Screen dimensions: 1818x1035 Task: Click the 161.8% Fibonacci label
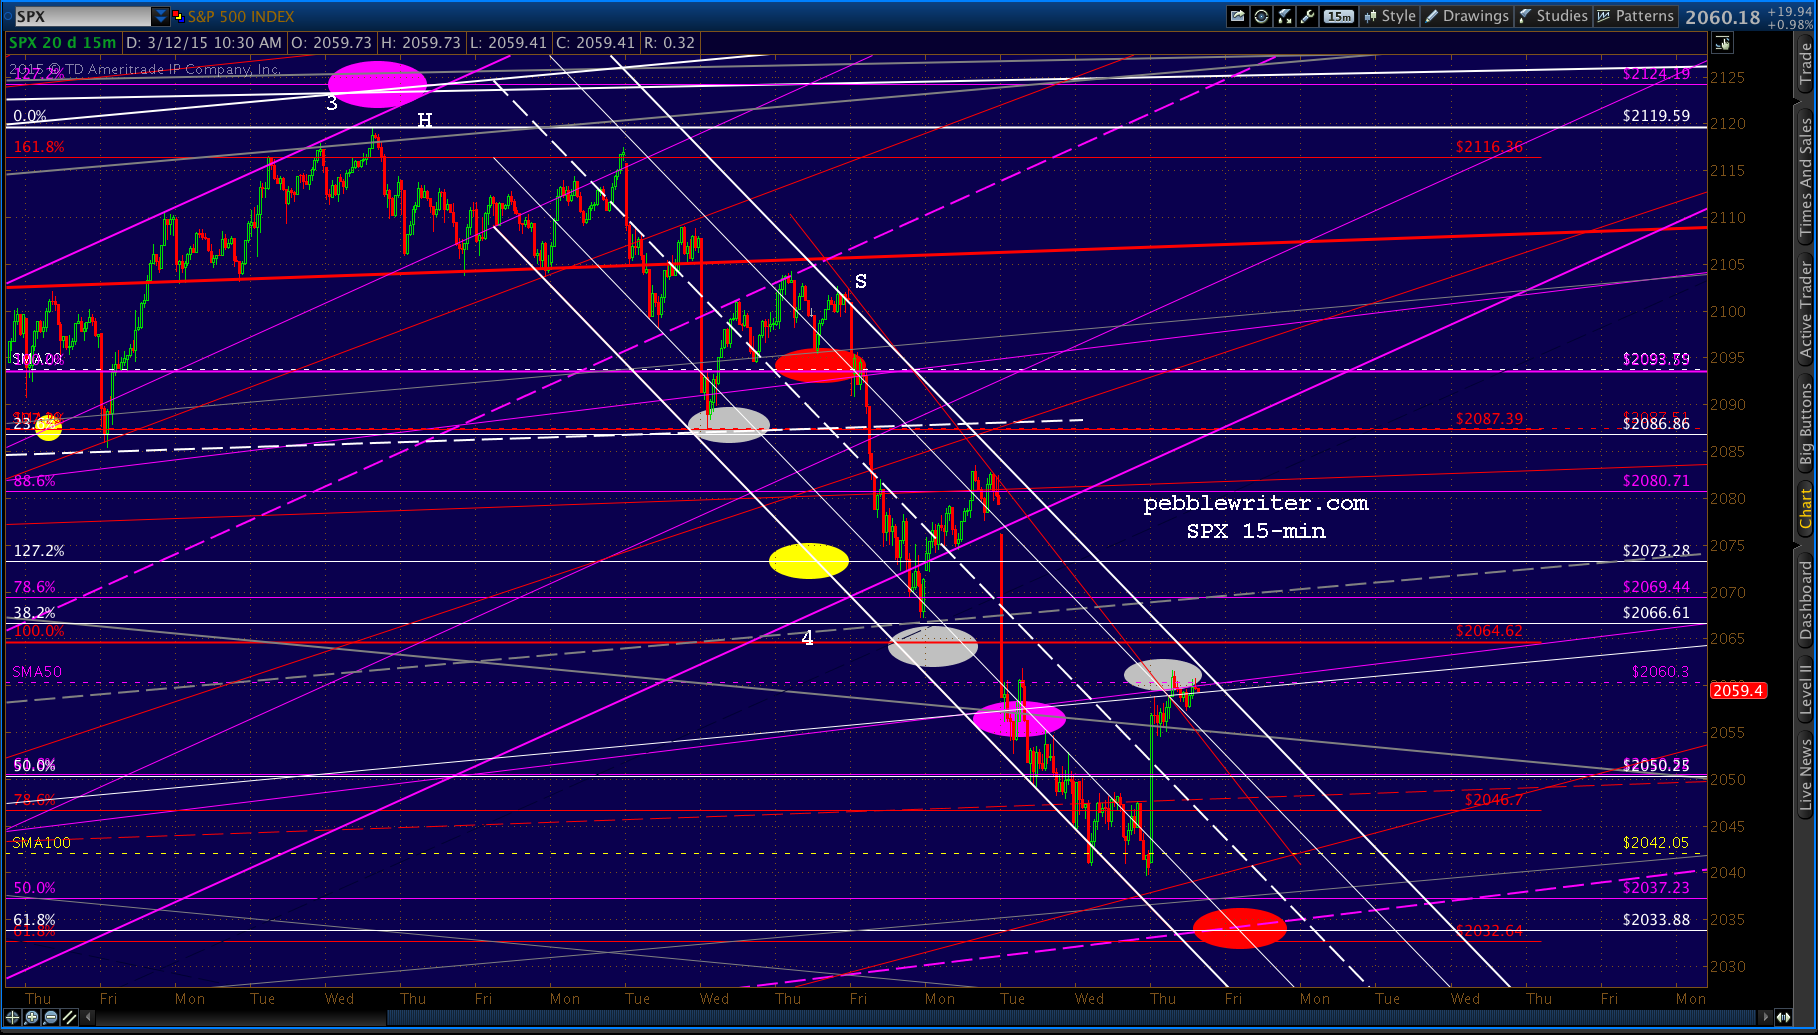pos(39,147)
